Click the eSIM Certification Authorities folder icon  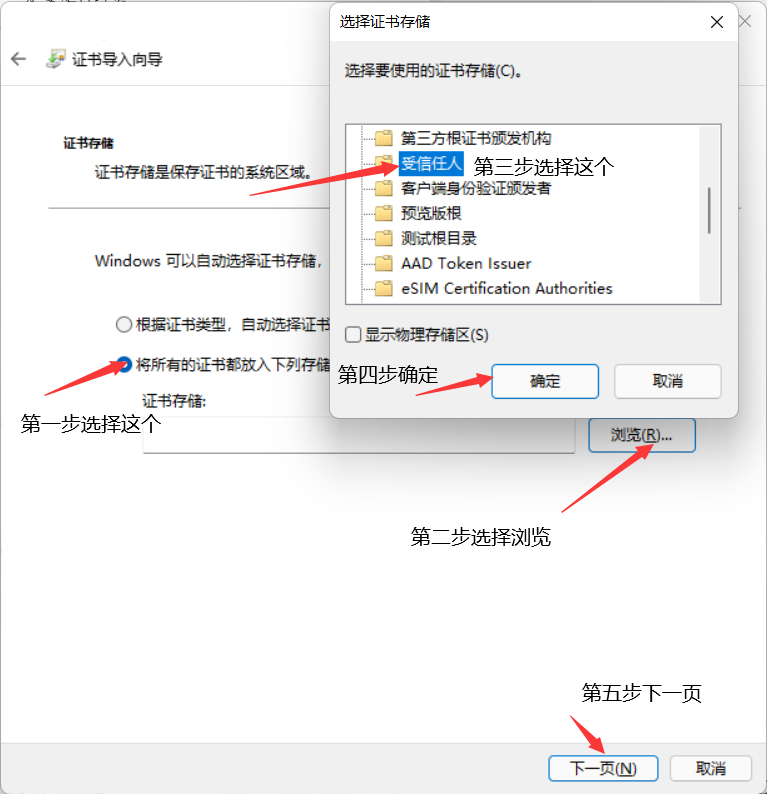[x=384, y=288]
